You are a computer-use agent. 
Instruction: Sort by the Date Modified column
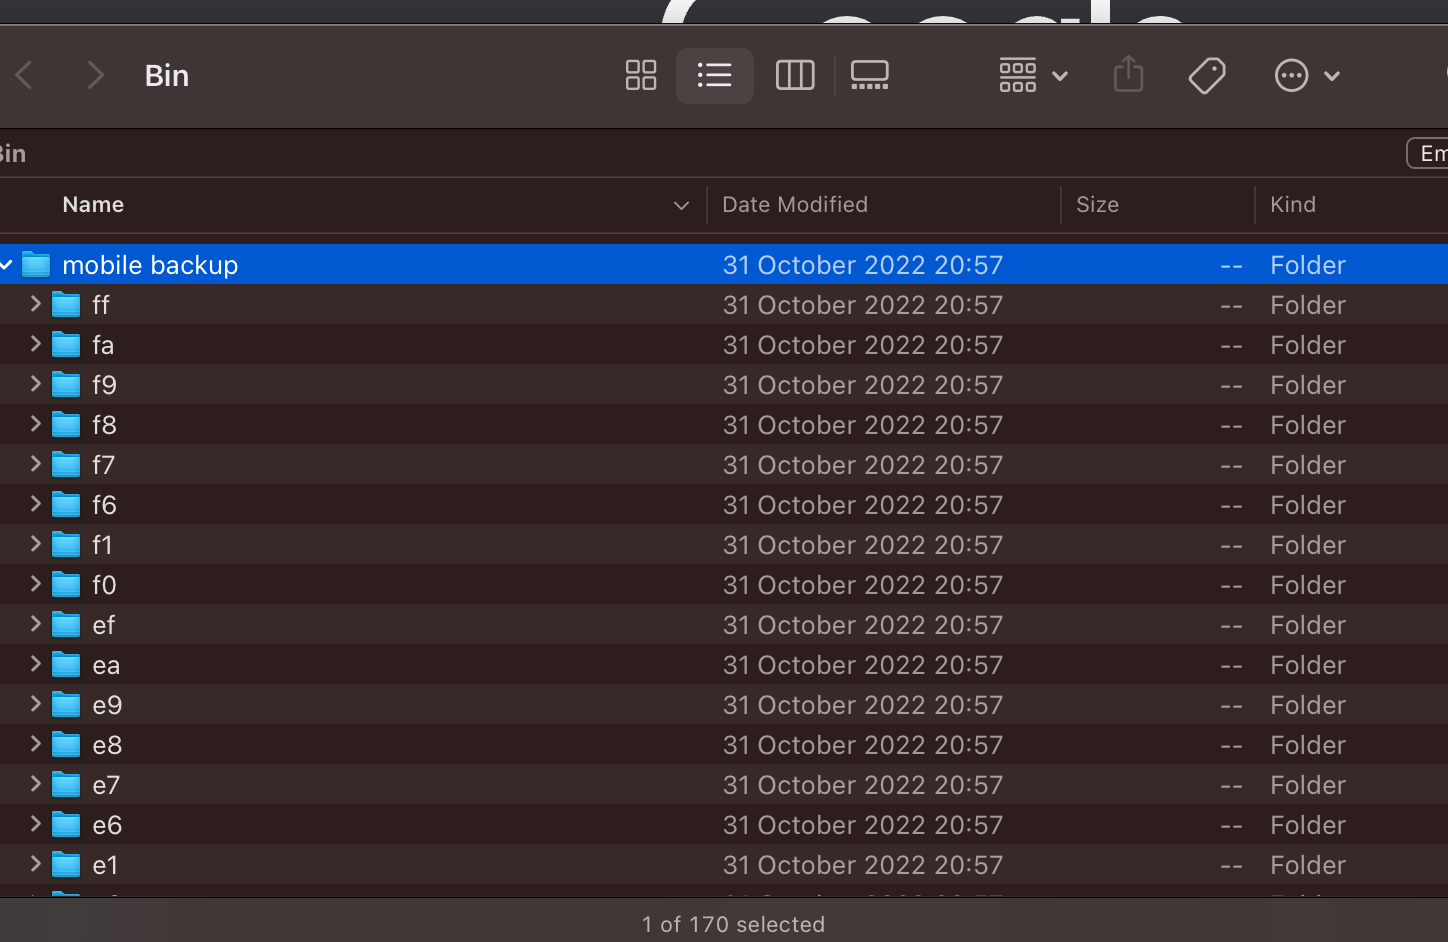pos(795,204)
